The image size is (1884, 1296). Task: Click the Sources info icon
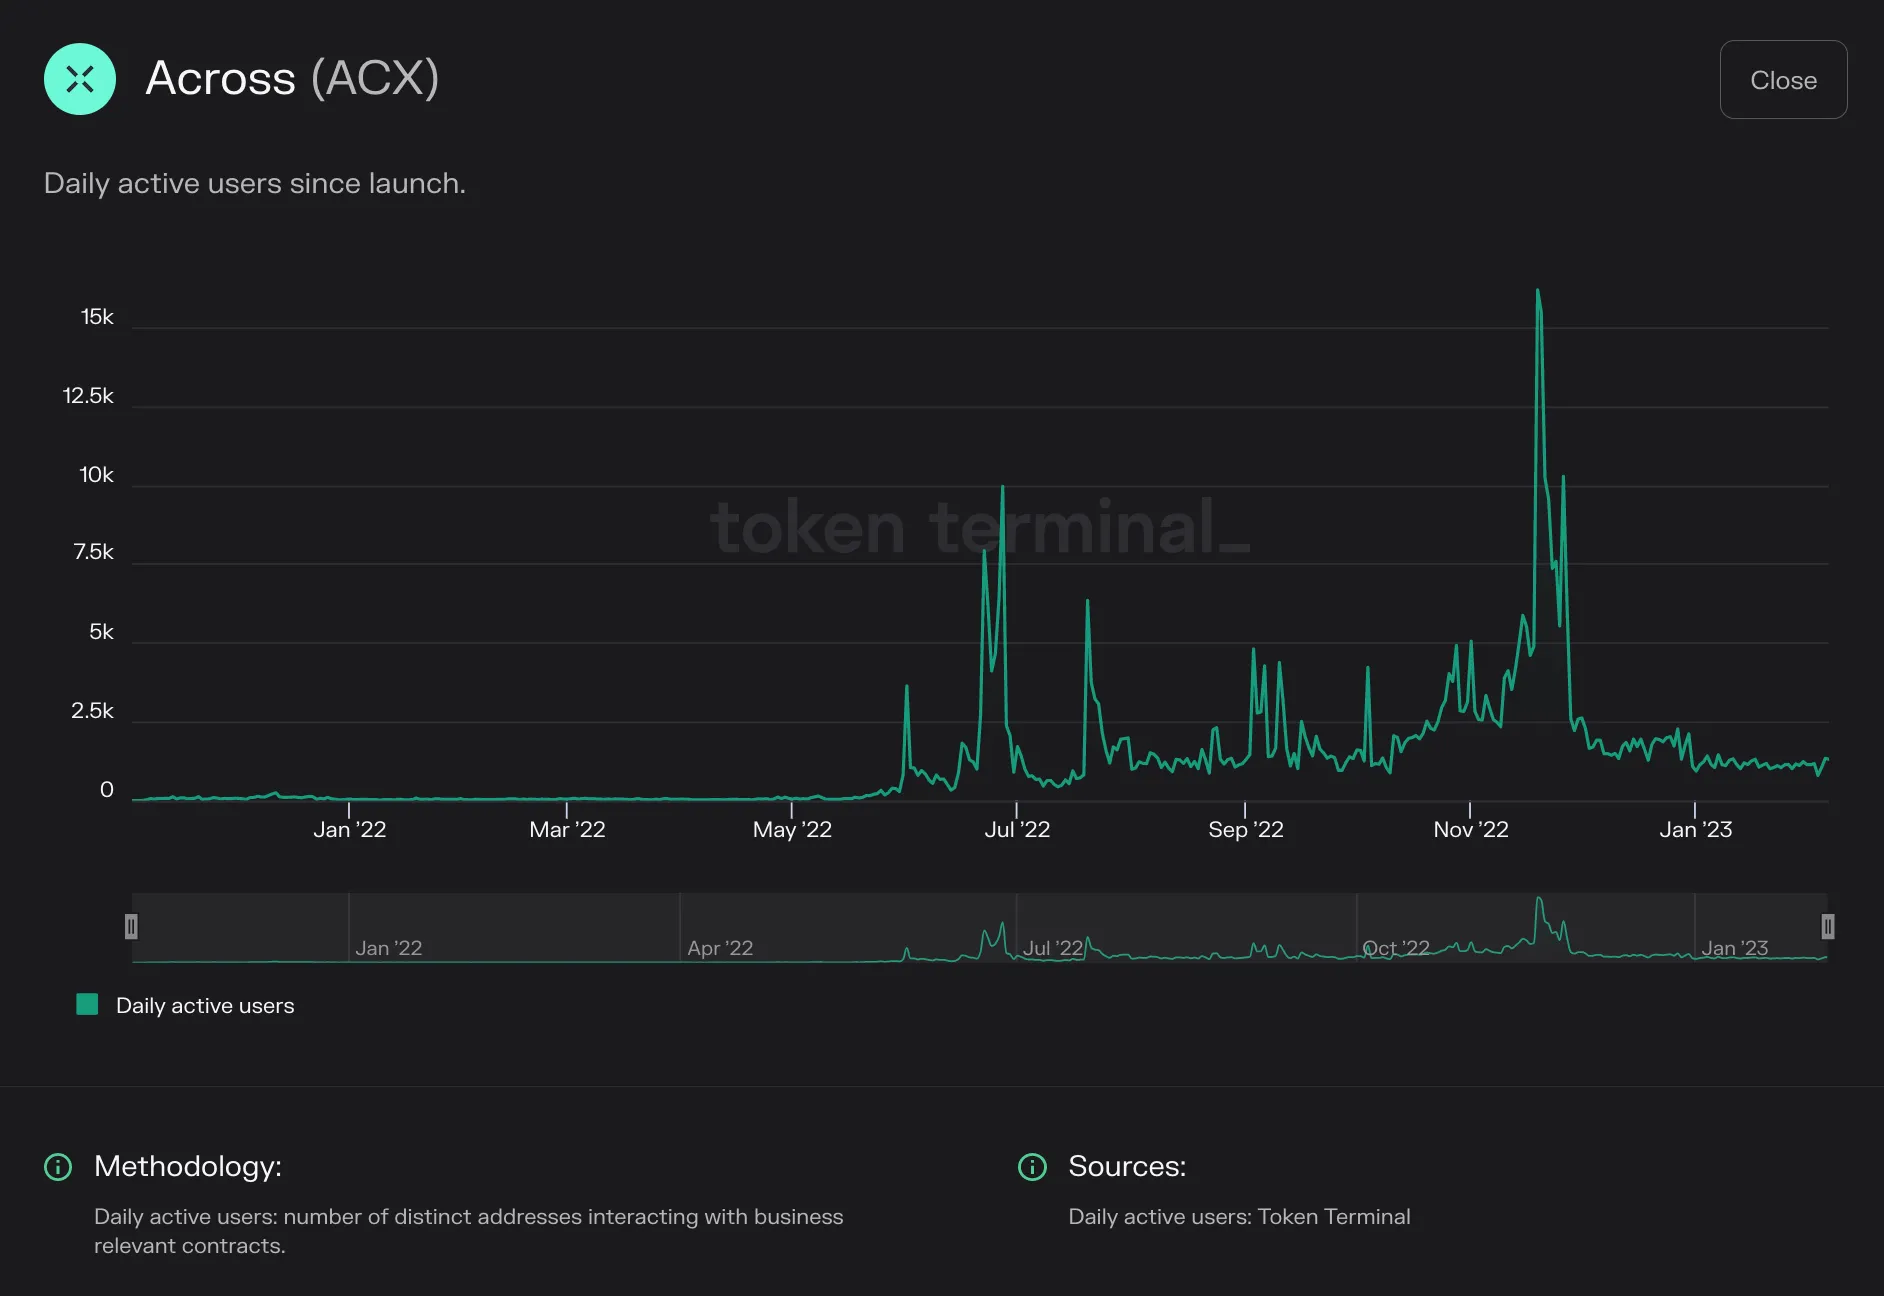coord(1032,1167)
